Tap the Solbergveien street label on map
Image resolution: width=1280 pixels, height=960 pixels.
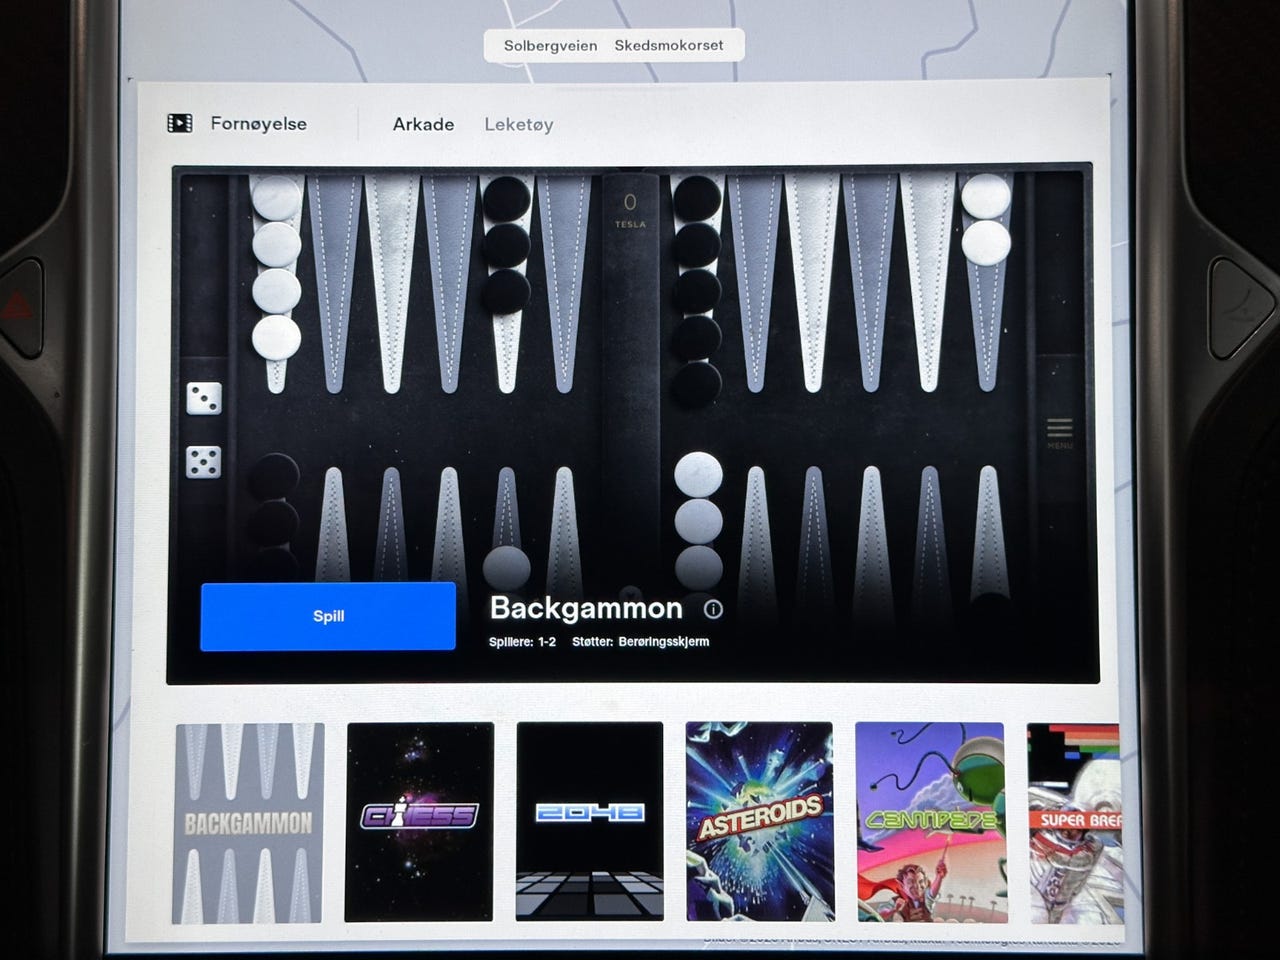pyautogui.click(x=550, y=46)
